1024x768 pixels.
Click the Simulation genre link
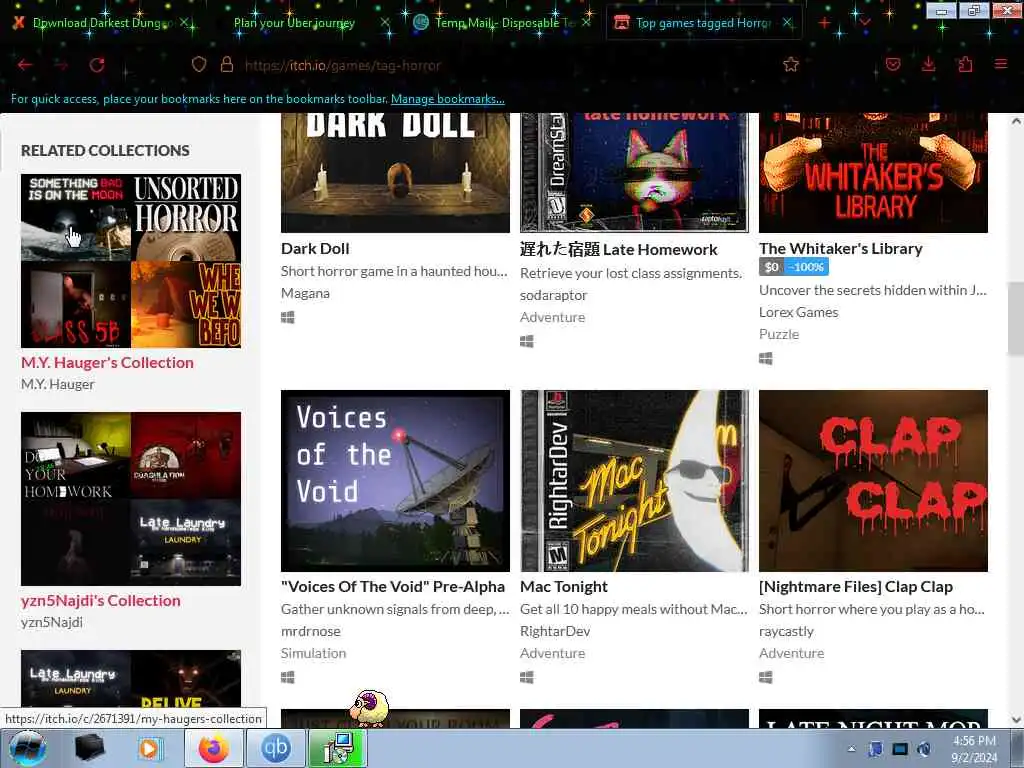(313, 654)
